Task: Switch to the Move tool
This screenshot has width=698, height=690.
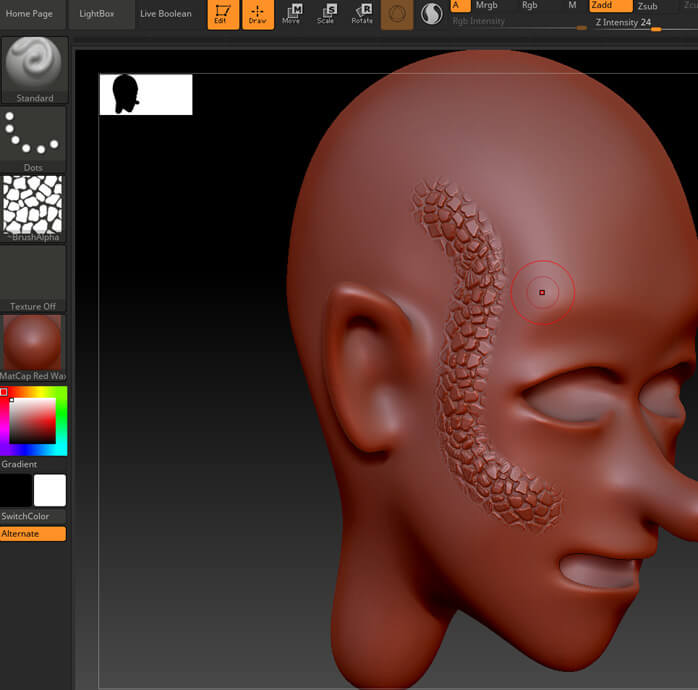Action: coord(291,14)
